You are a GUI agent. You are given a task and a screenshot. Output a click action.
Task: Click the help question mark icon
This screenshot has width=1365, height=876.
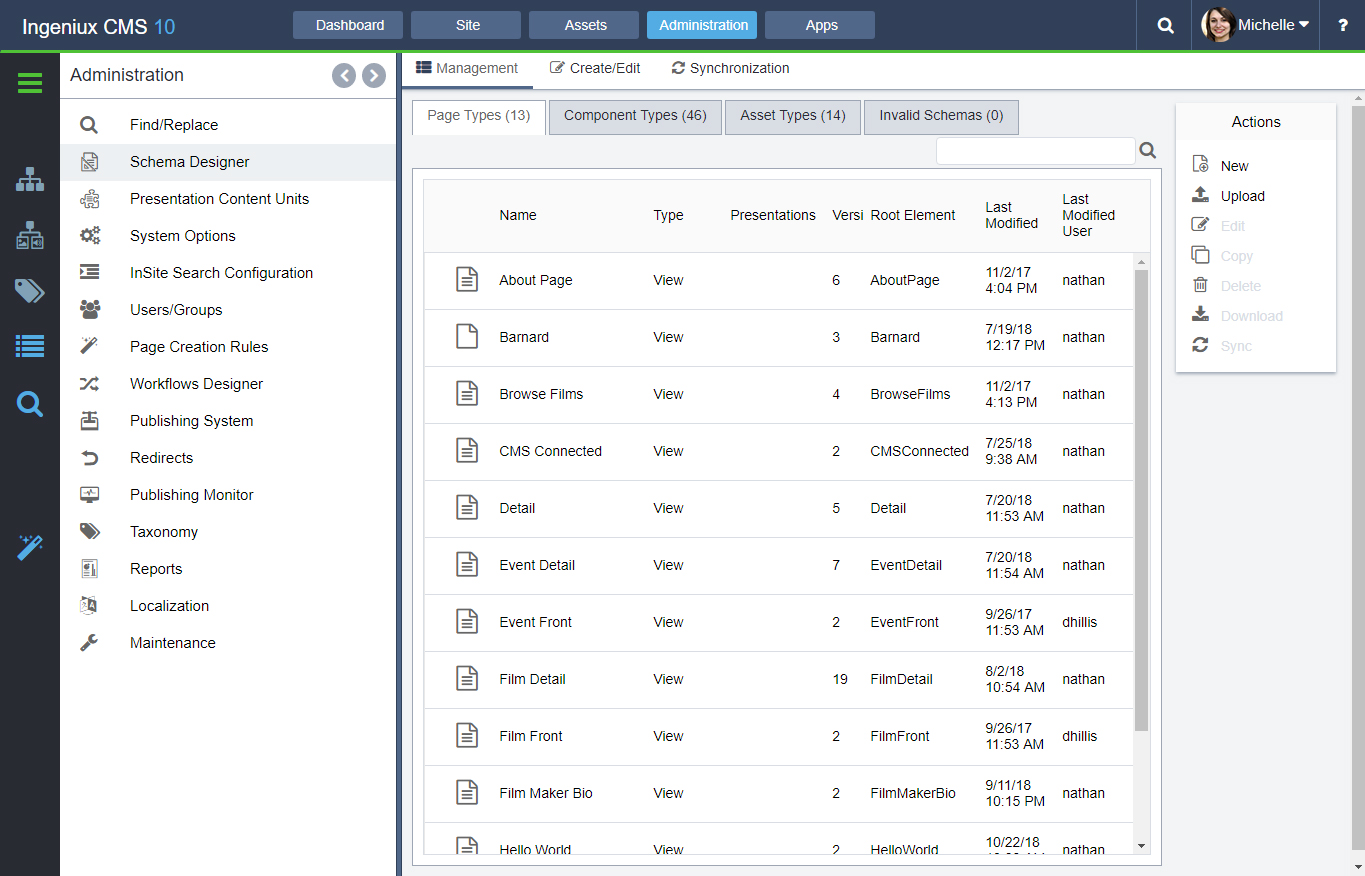click(1342, 25)
